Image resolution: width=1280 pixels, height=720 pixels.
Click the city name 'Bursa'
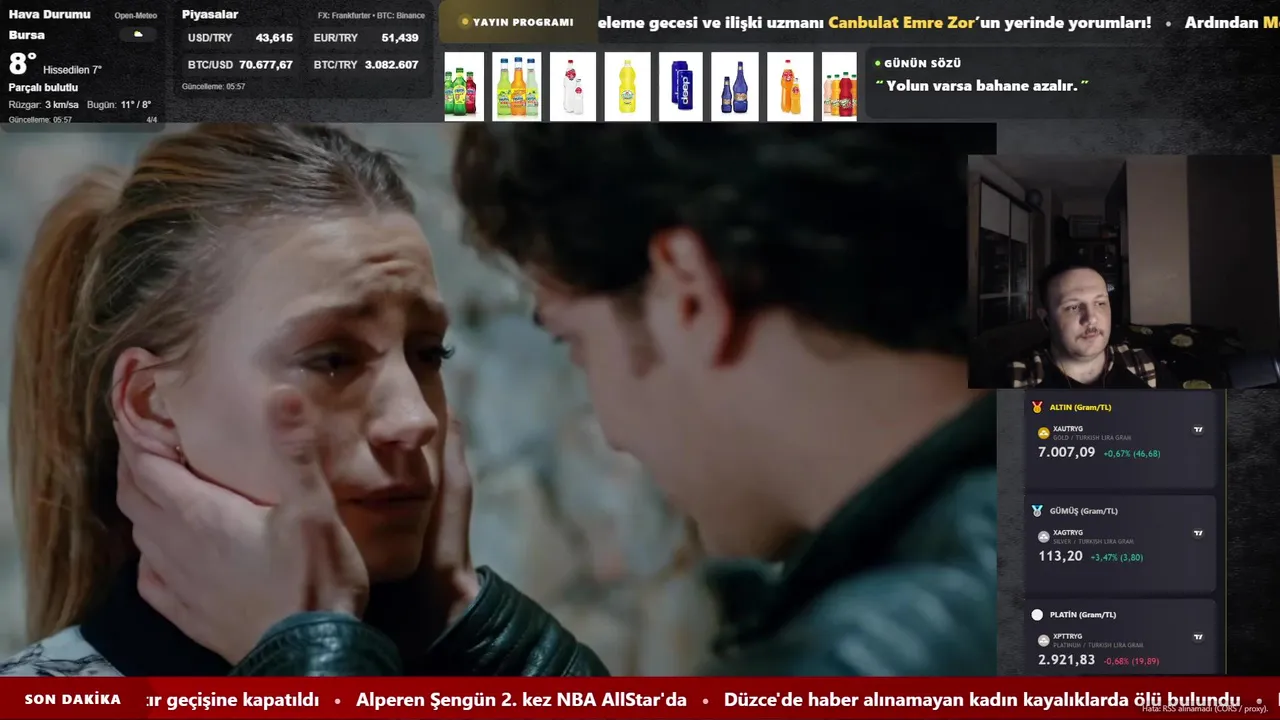(27, 35)
